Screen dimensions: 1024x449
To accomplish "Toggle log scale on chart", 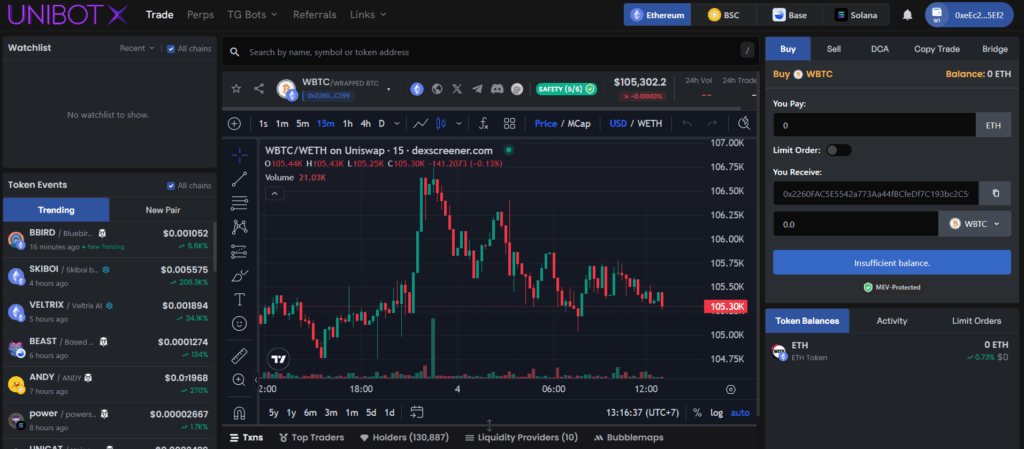I will tap(716, 412).
